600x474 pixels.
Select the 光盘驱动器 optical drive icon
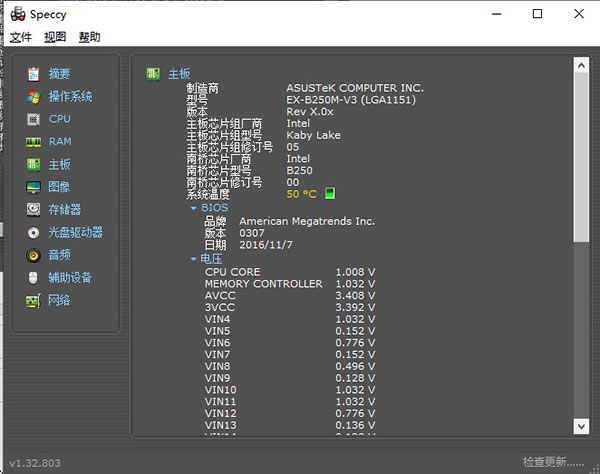click(x=33, y=232)
